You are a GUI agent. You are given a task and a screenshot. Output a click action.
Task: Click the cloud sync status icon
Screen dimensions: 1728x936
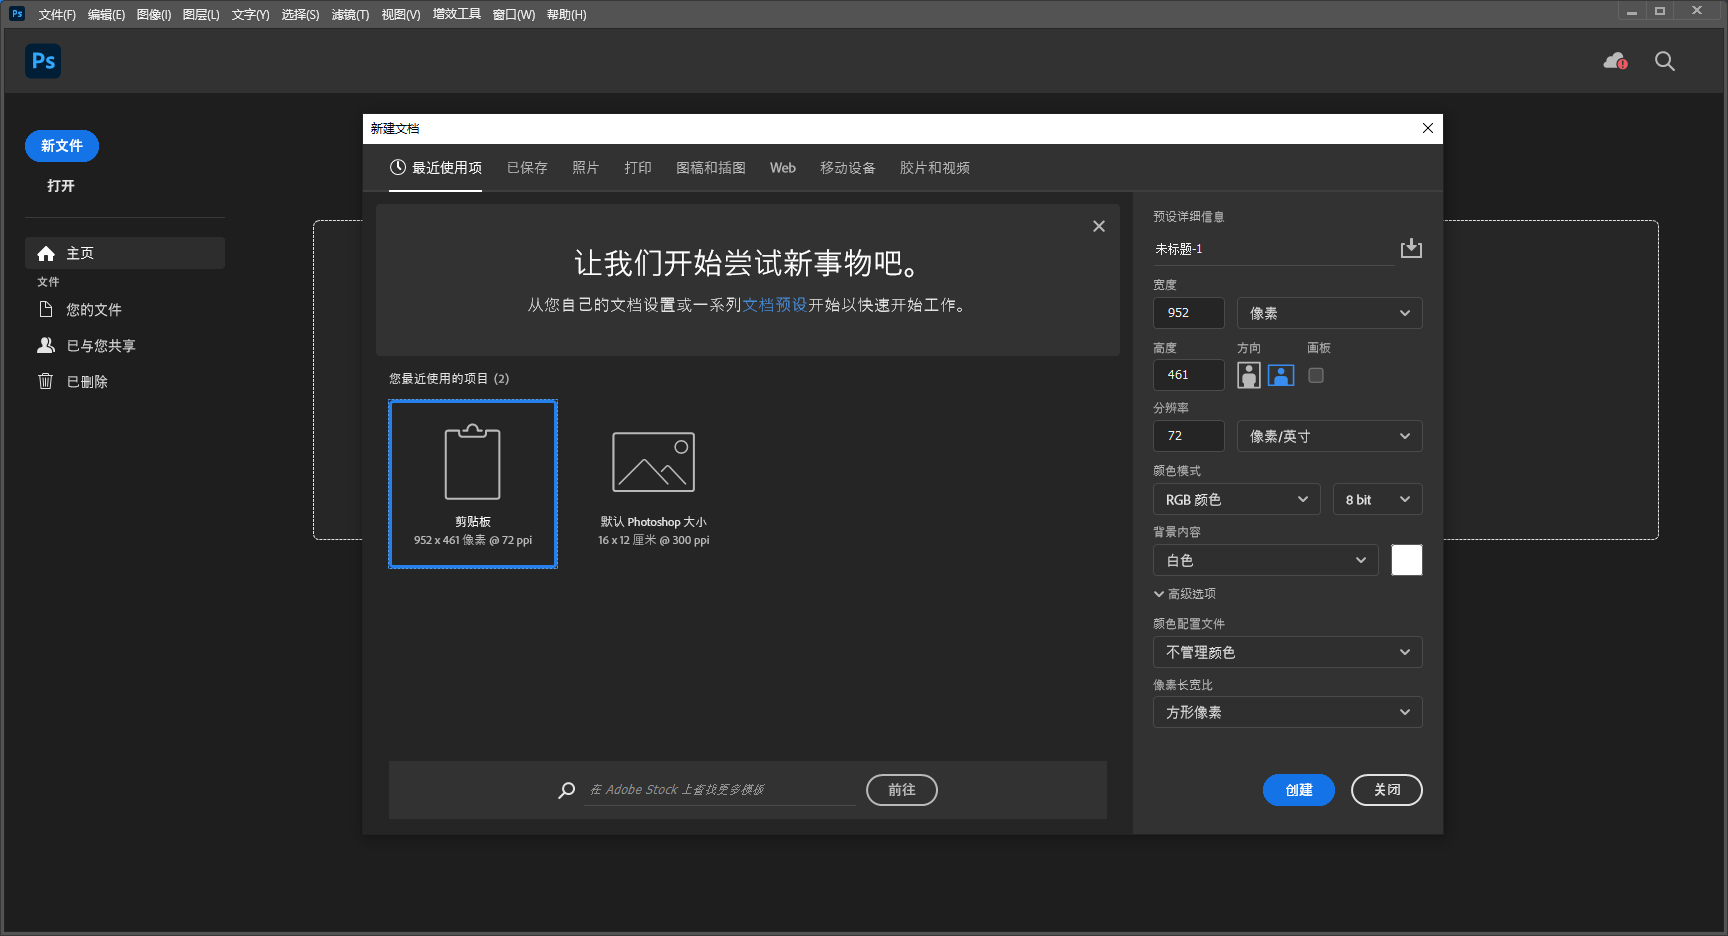pyautogui.click(x=1614, y=61)
